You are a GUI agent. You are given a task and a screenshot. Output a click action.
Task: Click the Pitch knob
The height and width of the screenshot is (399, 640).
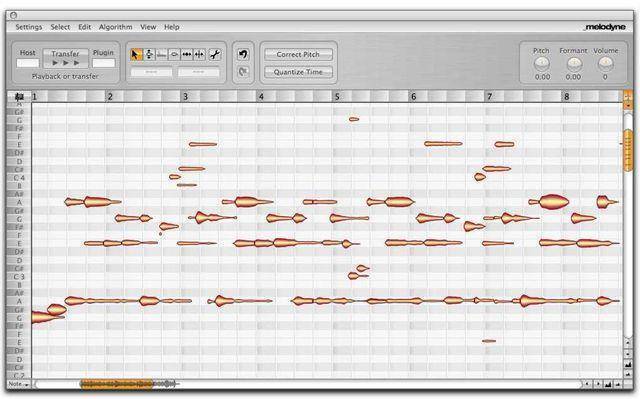[542, 64]
